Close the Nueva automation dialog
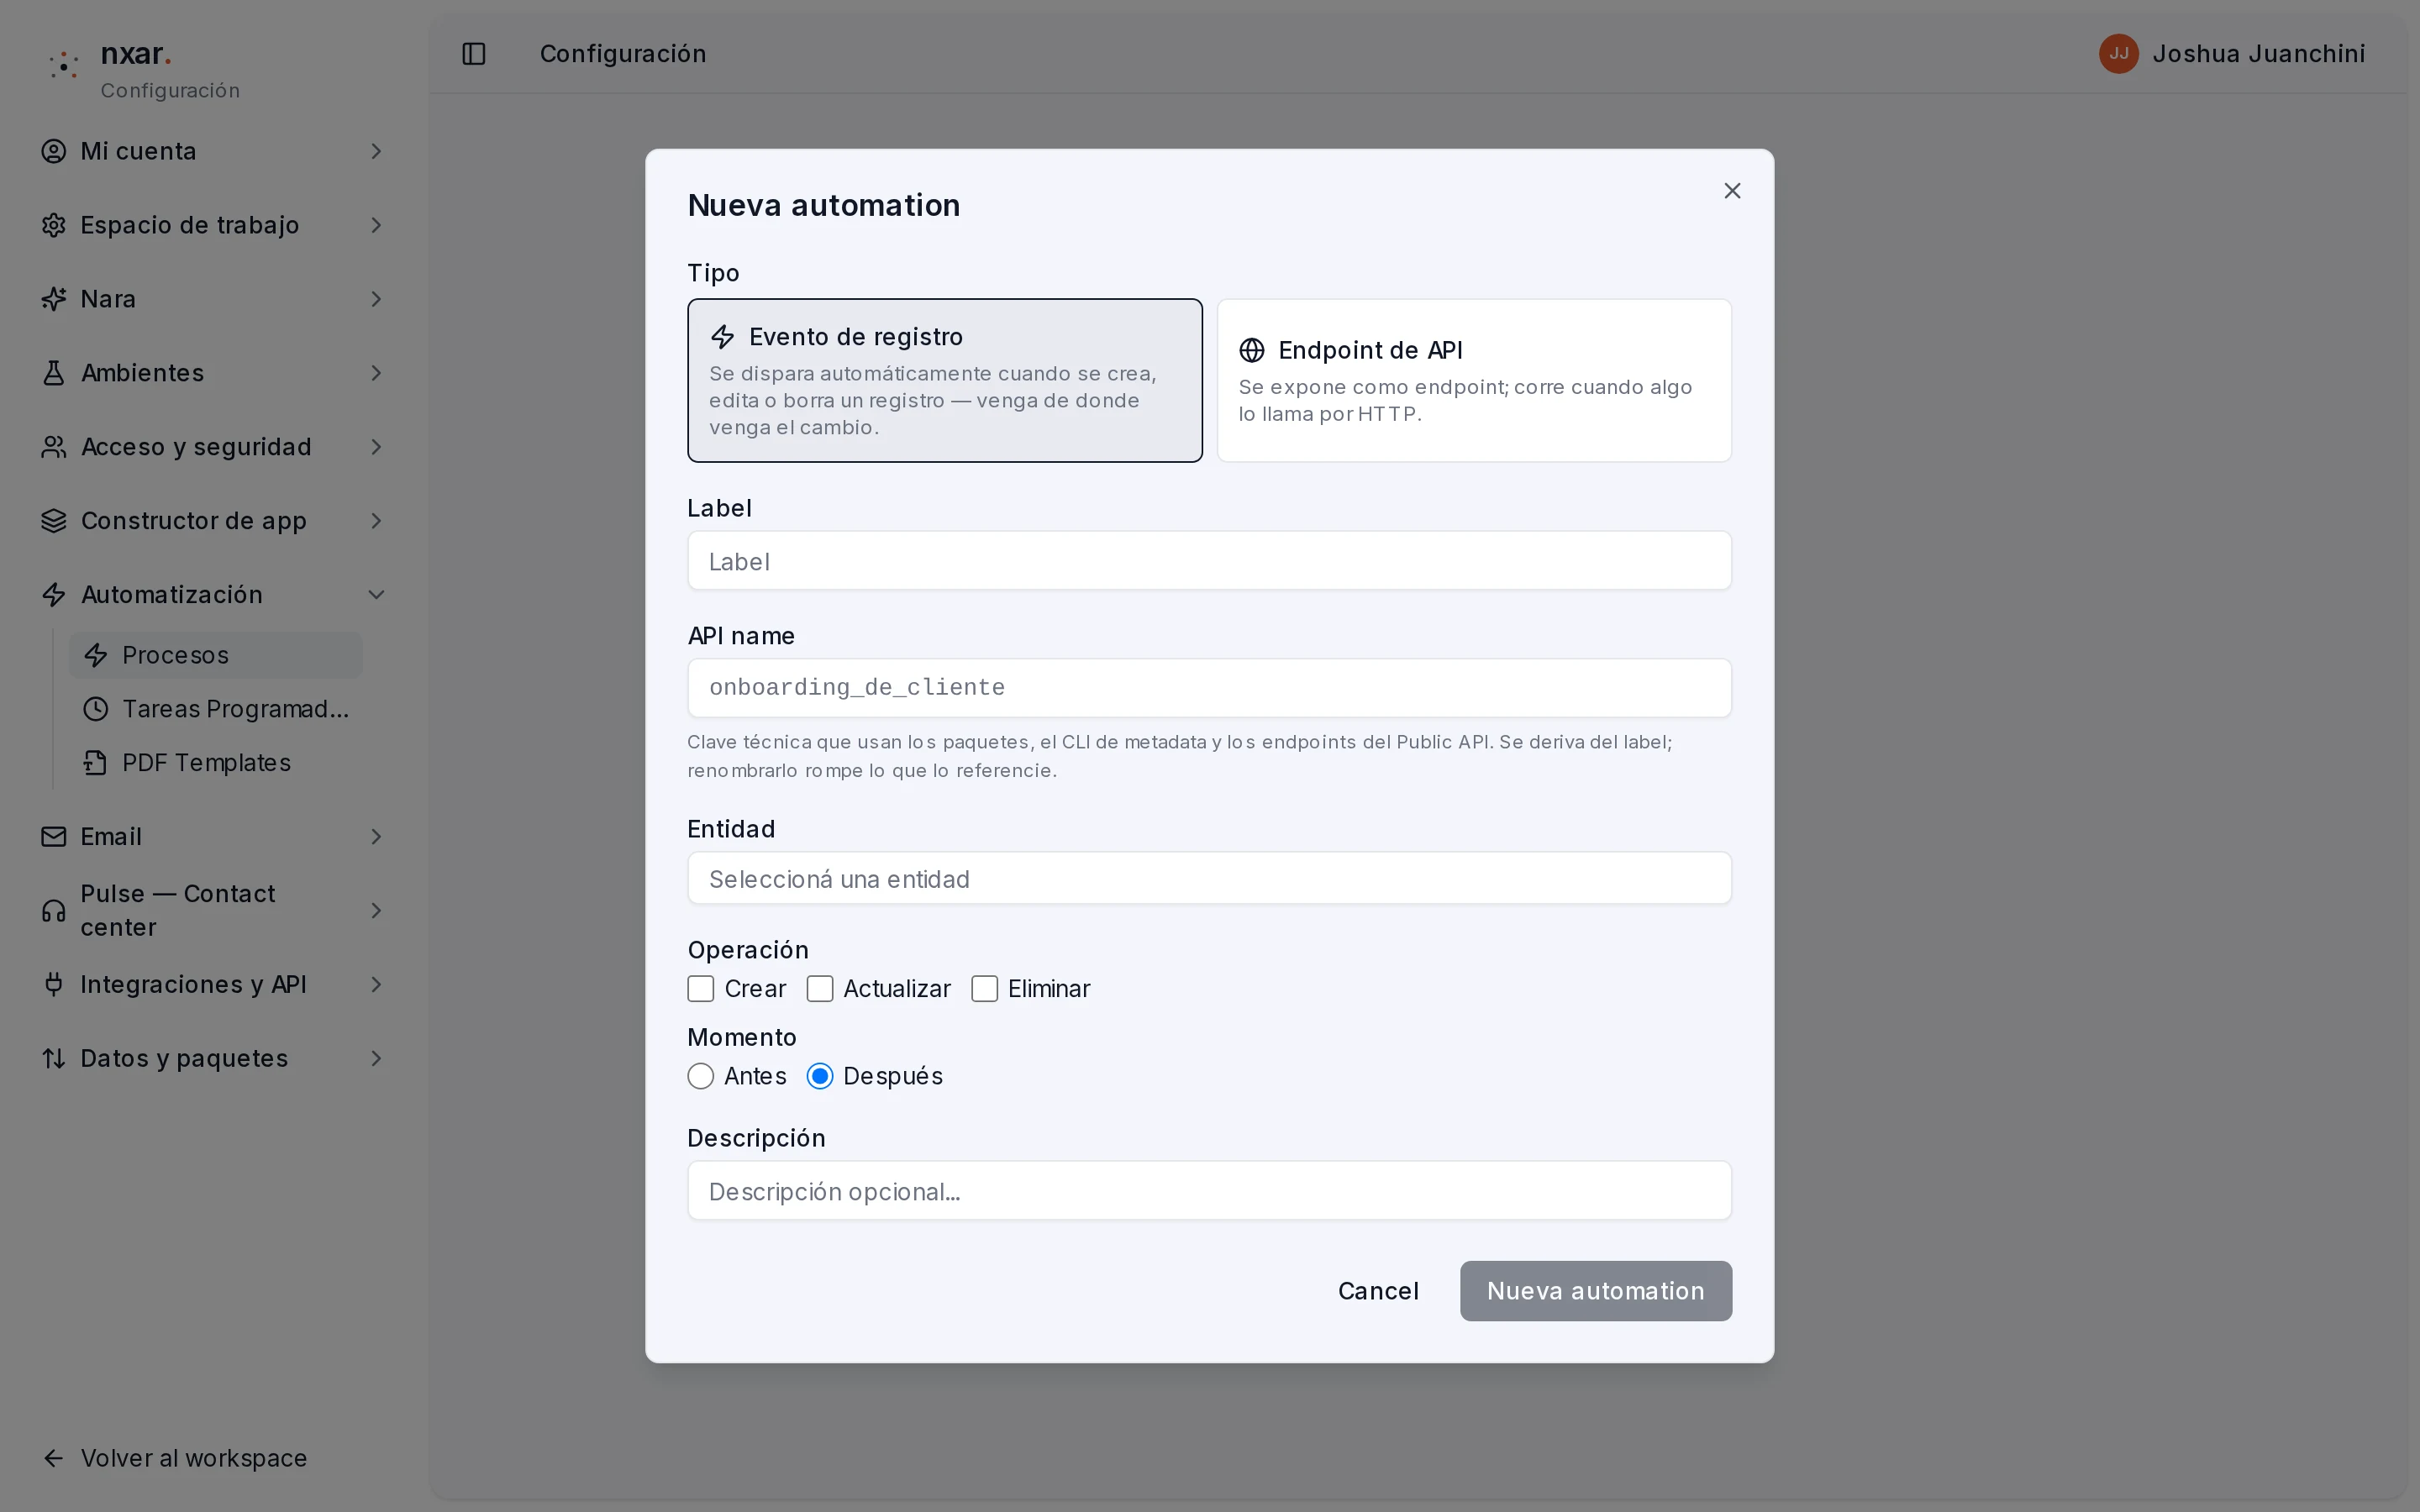 click(x=1732, y=191)
